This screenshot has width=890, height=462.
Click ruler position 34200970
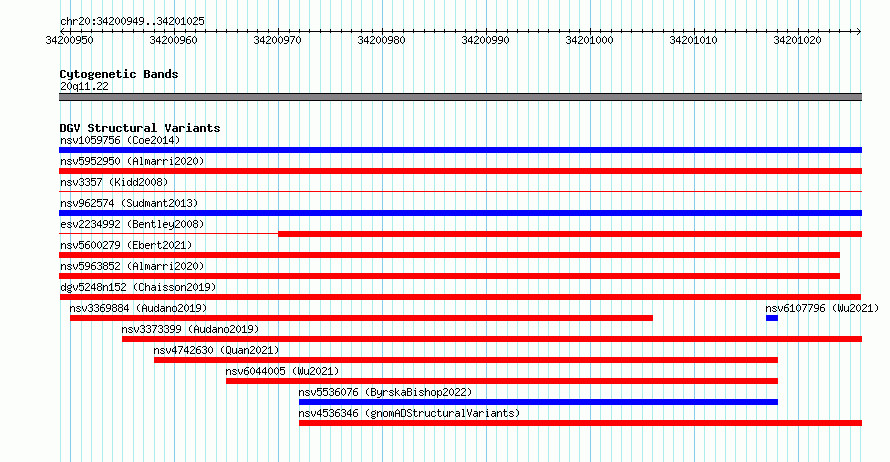[278, 40]
